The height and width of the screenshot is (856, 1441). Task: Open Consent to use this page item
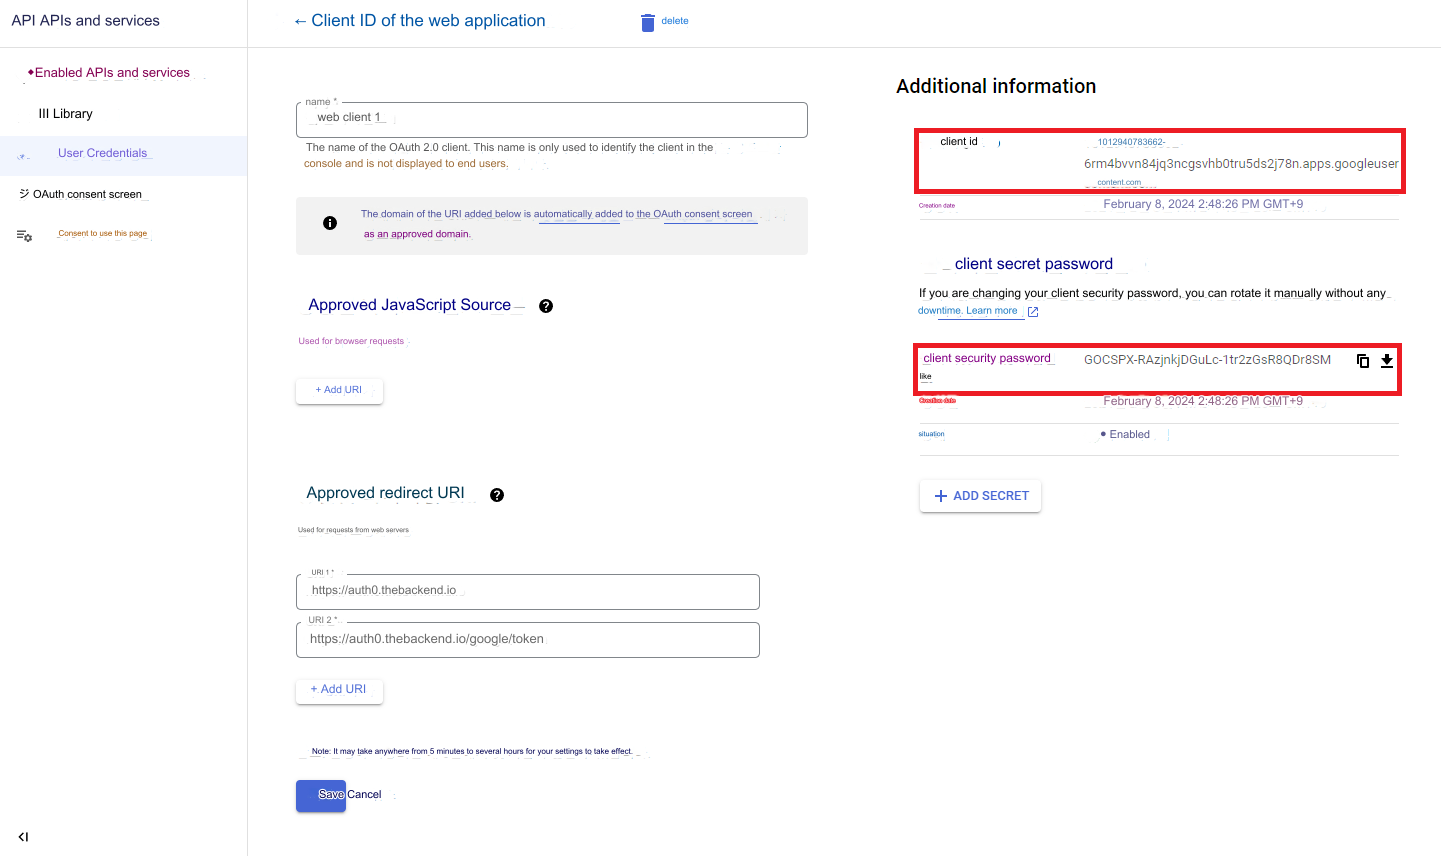pyautogui.click(x=102, y=234)
